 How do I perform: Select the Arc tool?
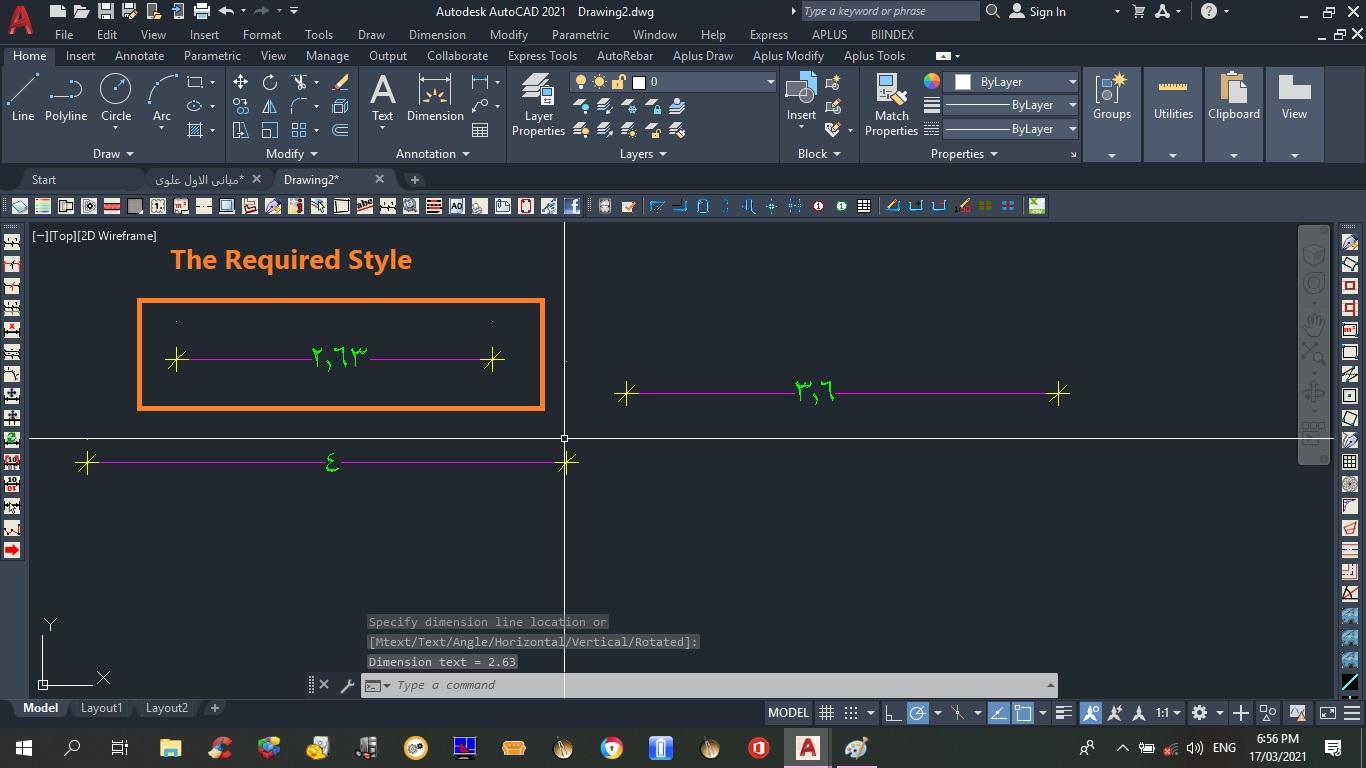pos(162,98)
